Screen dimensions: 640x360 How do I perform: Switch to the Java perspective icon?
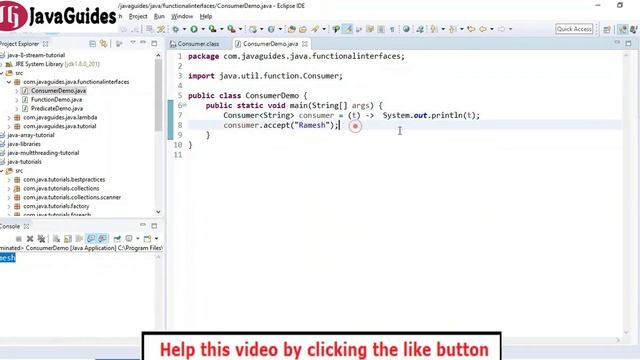622,29
